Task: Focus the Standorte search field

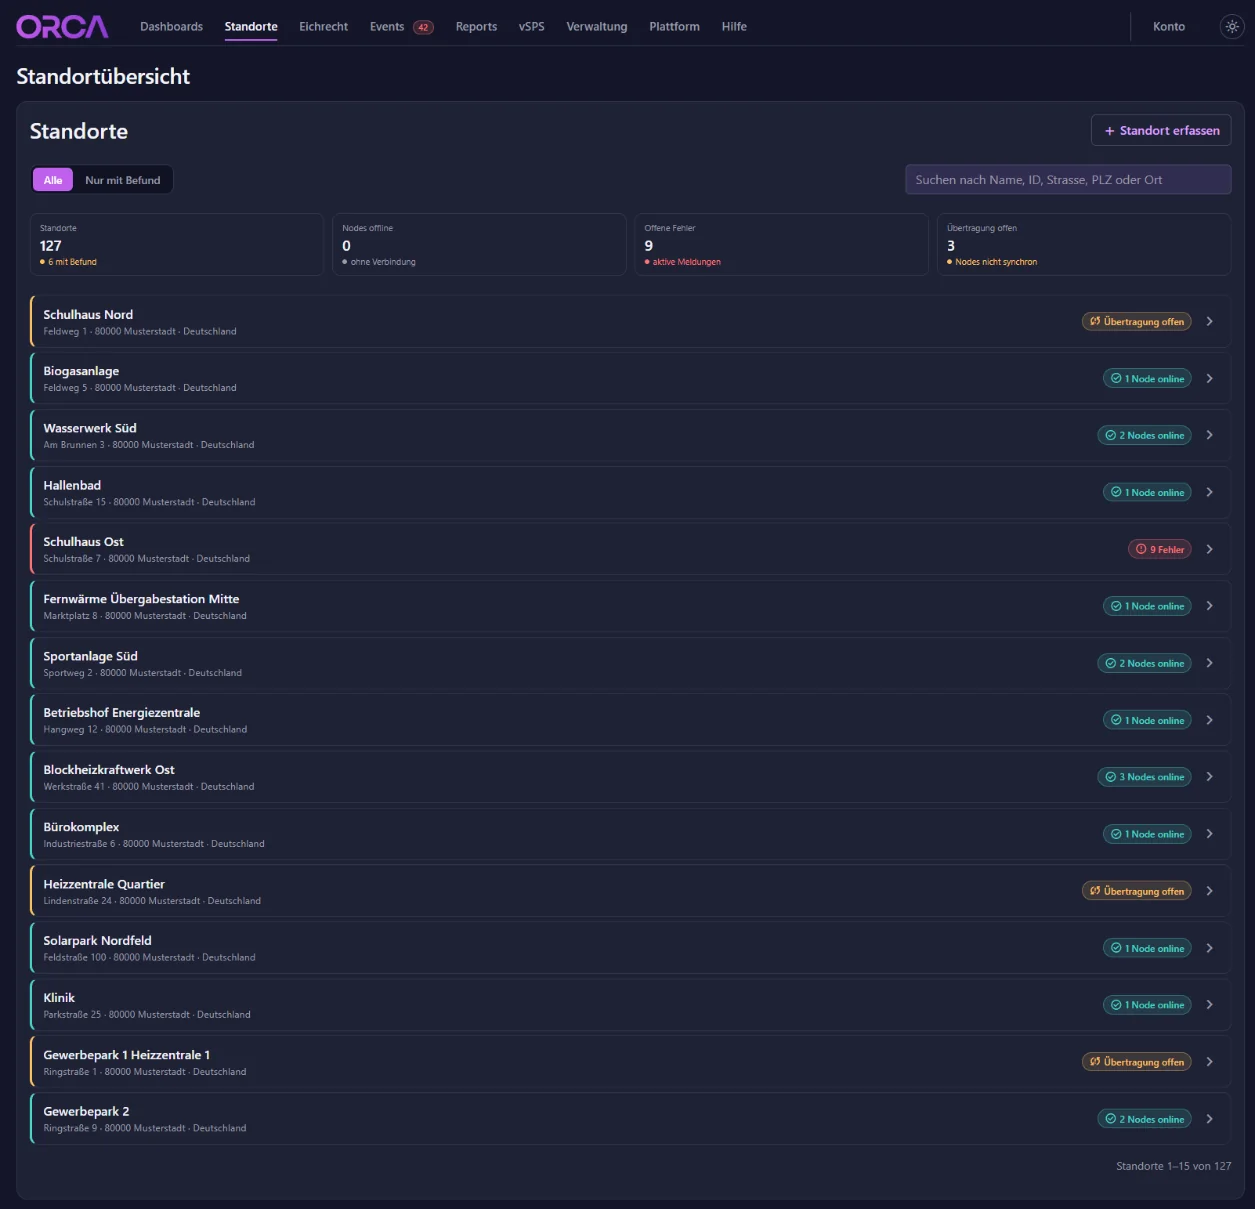Action: (x=1068, y=180)
